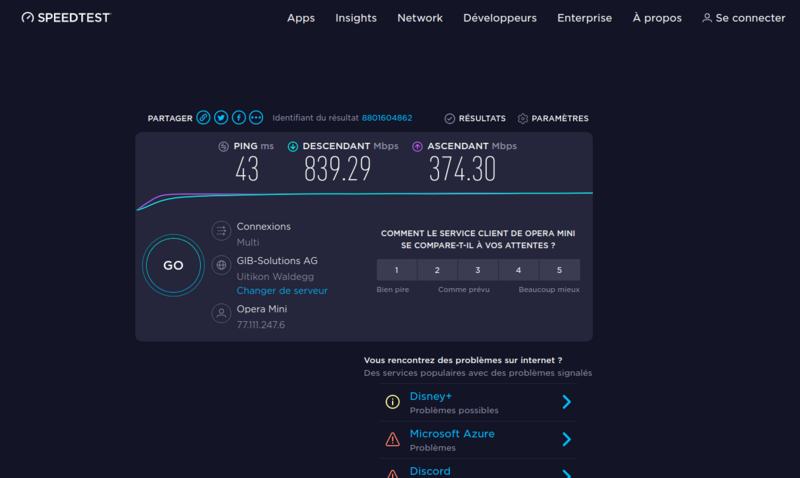800x478 pixels.
Task: Click the download value 839.29
Action: click(337, 169)
